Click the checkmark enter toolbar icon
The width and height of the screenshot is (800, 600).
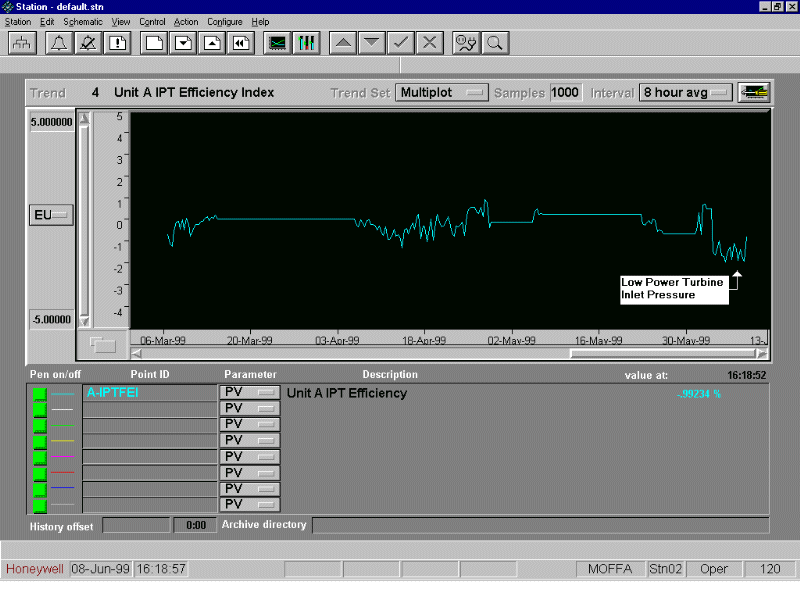(400, 43)
